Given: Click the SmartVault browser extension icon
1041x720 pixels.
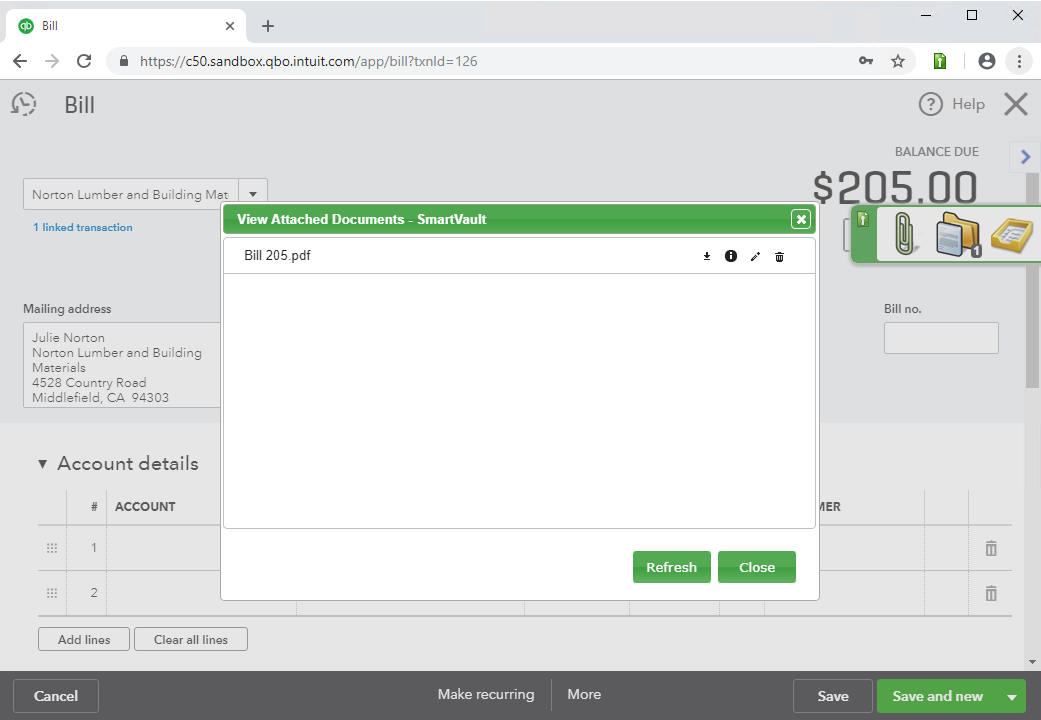Looking at the screenshot, I should 939,61.
